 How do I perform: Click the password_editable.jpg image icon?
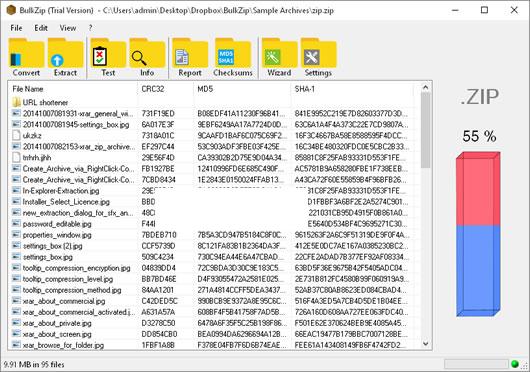(x=16, y=223)
